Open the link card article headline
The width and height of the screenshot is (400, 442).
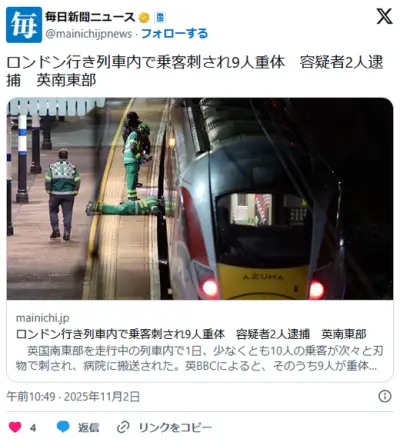pos(191,334)
